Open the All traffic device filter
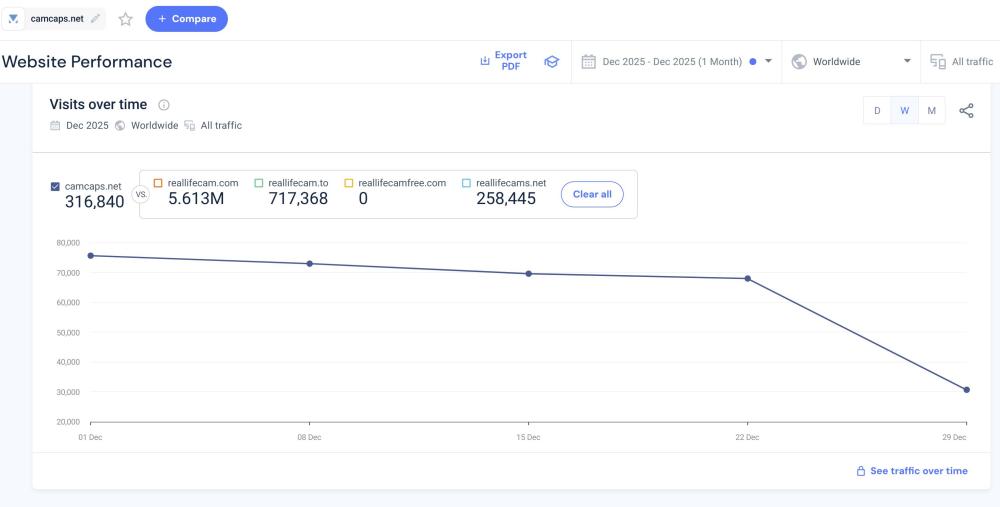Screen dimensions: 1000x507 click(961, 62)
